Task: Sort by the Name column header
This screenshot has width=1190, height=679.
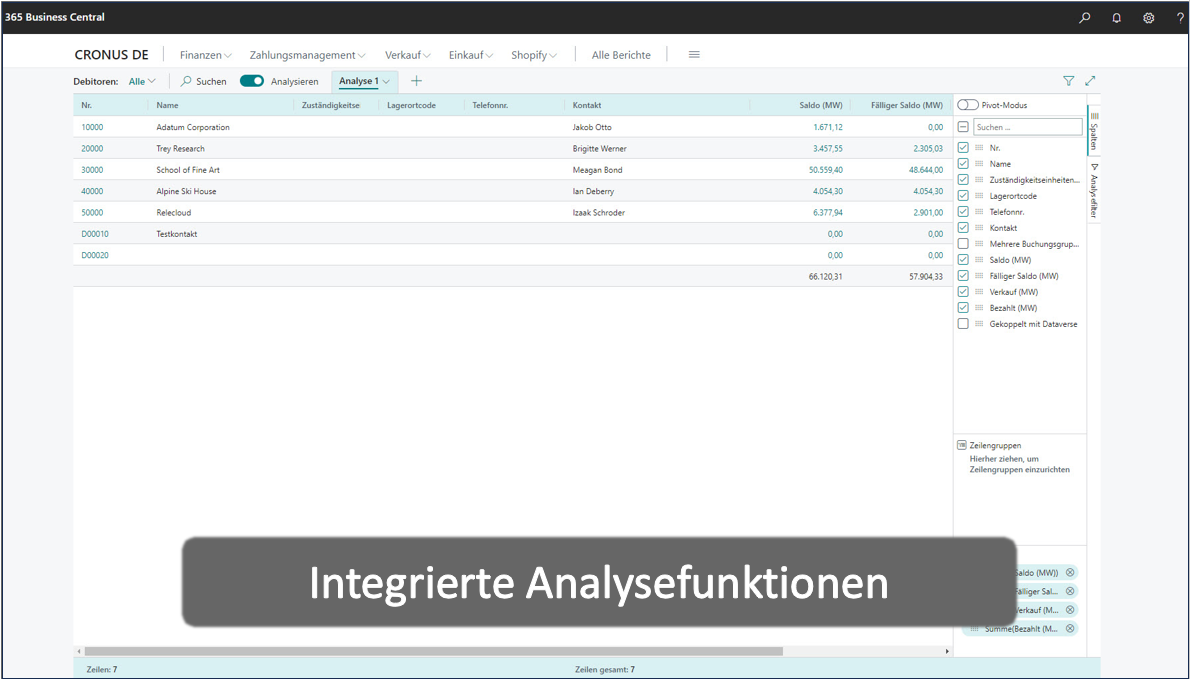Action: click(167, 105)
